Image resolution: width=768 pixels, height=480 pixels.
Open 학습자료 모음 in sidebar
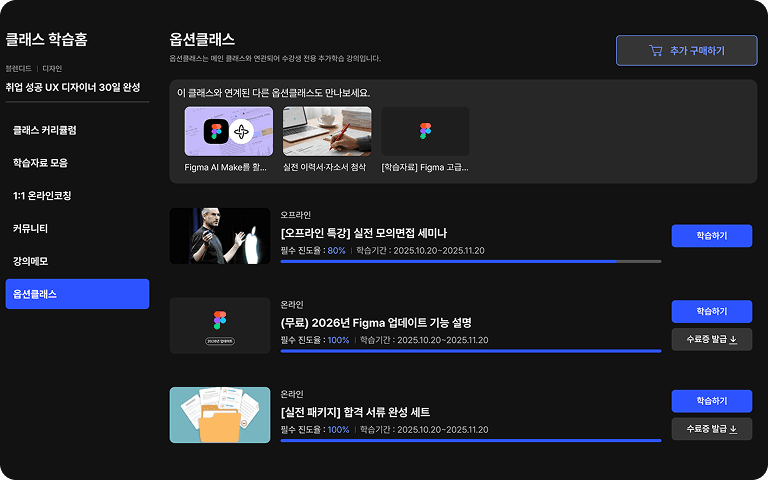(x=40, y=163)
